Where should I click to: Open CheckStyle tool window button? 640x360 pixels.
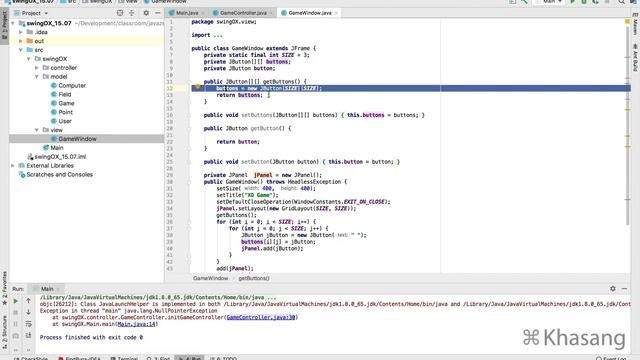point(31,358)
